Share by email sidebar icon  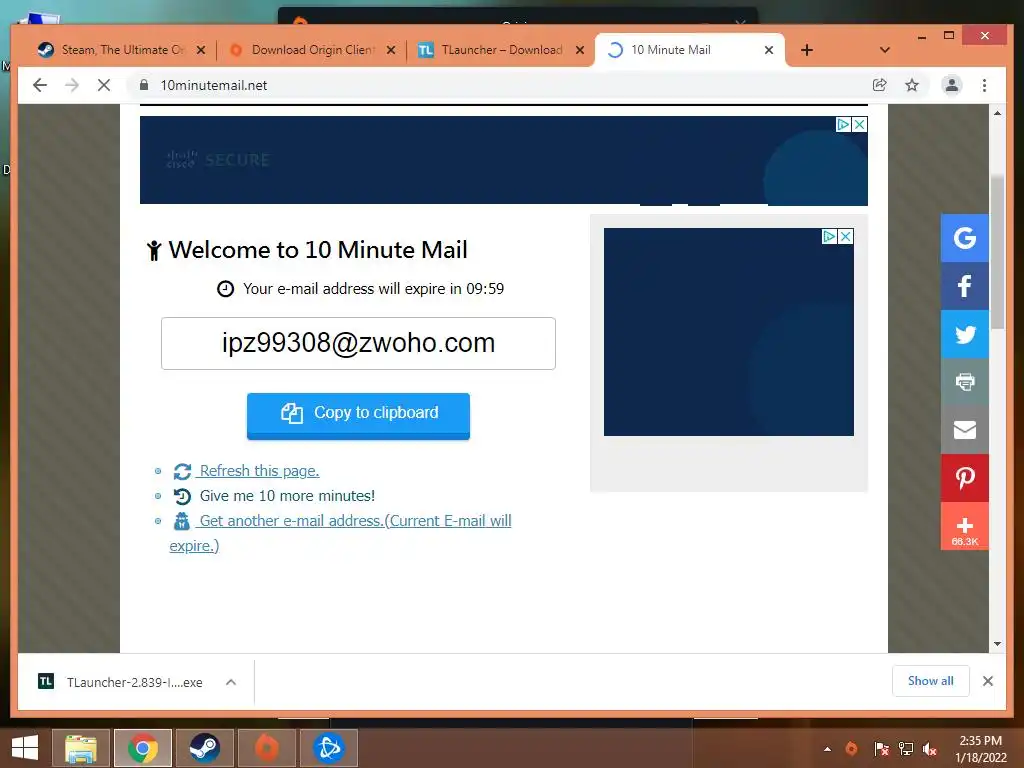pos(965,430)
